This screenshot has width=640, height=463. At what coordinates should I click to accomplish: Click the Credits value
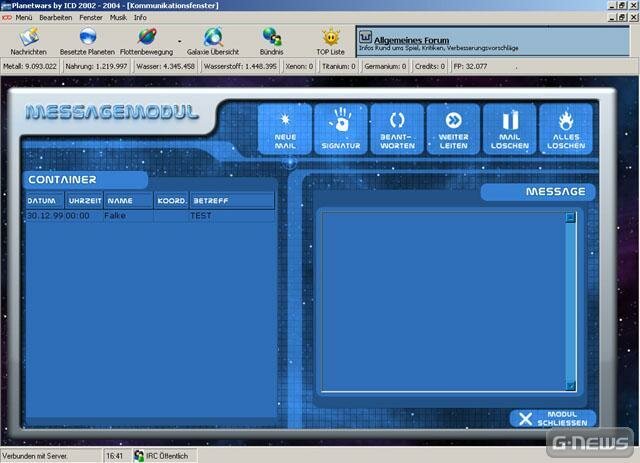pos(430,66)
